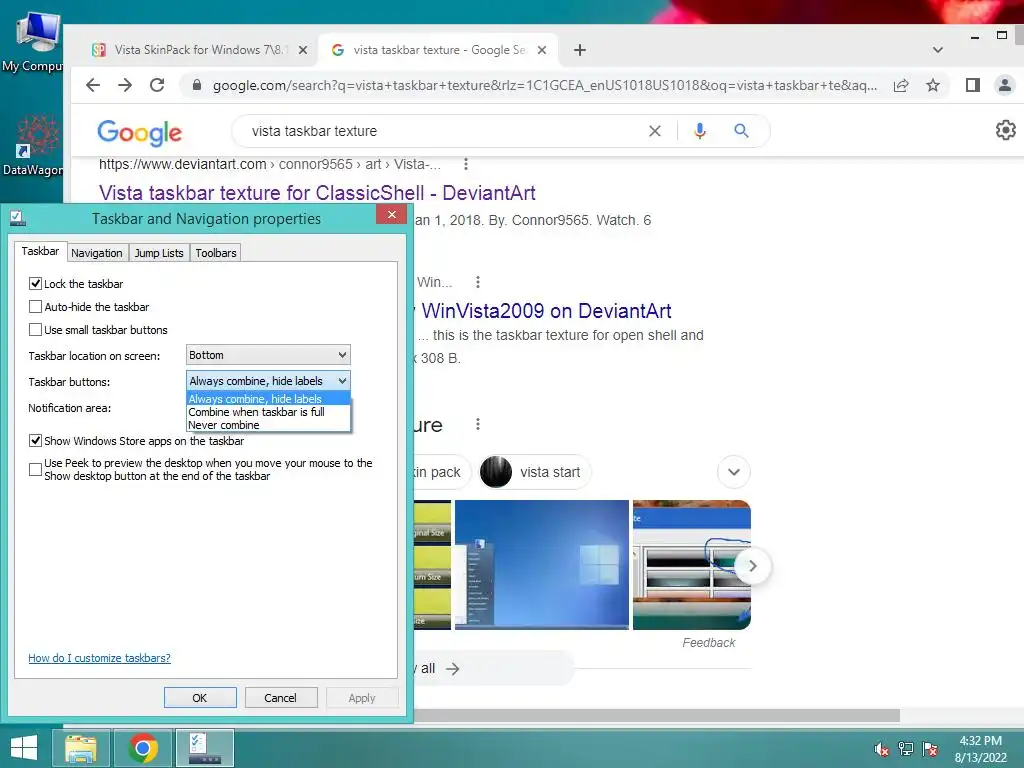Open the Taskbar location on screen dropdown
This screenshot has height=768, width=1024.
268,355
